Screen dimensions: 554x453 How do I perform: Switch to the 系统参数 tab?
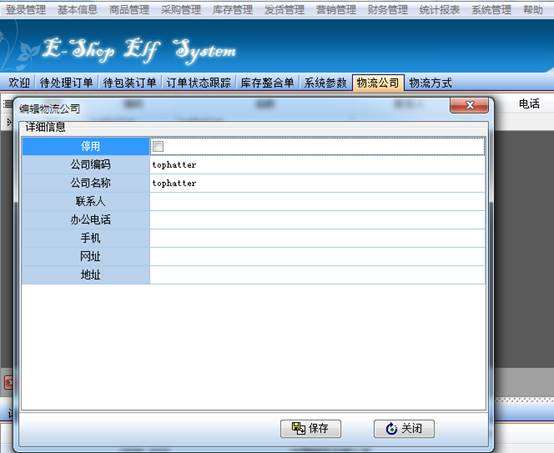coord(325,83)
